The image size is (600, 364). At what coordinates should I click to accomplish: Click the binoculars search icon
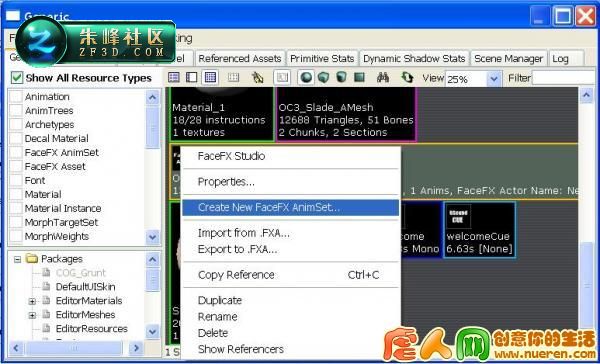click(383, 78)
